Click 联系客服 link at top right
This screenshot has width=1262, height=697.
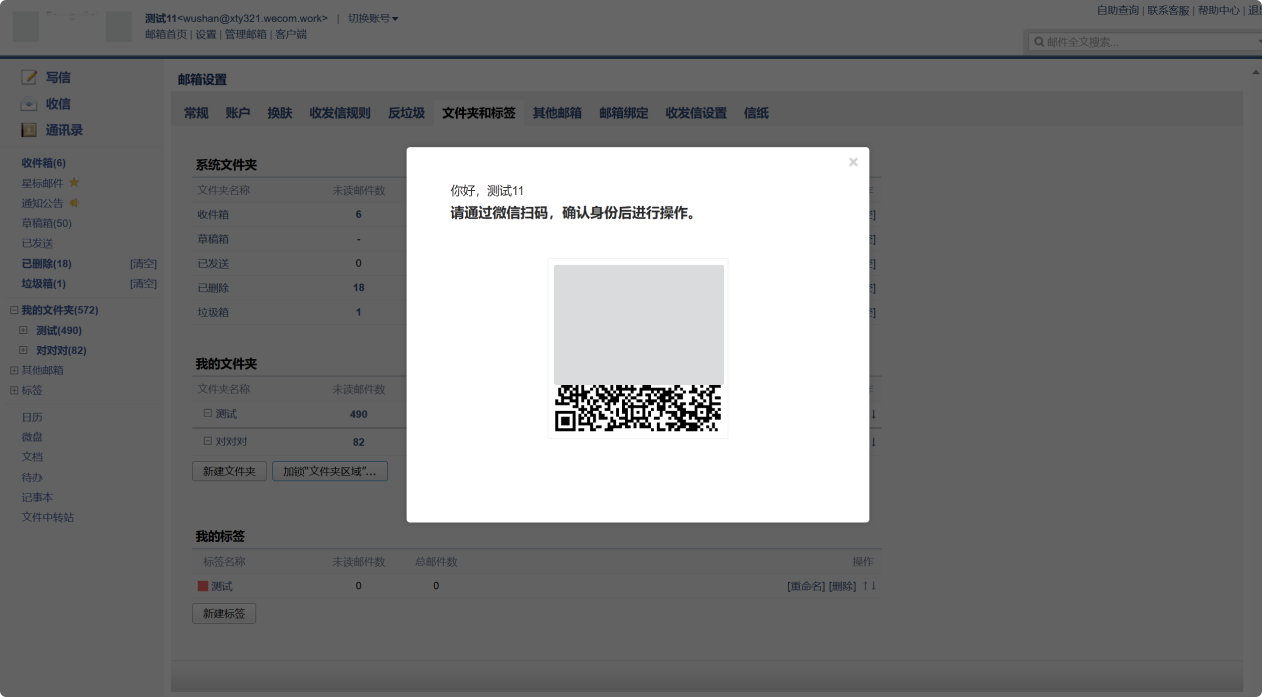point(1168,10)
